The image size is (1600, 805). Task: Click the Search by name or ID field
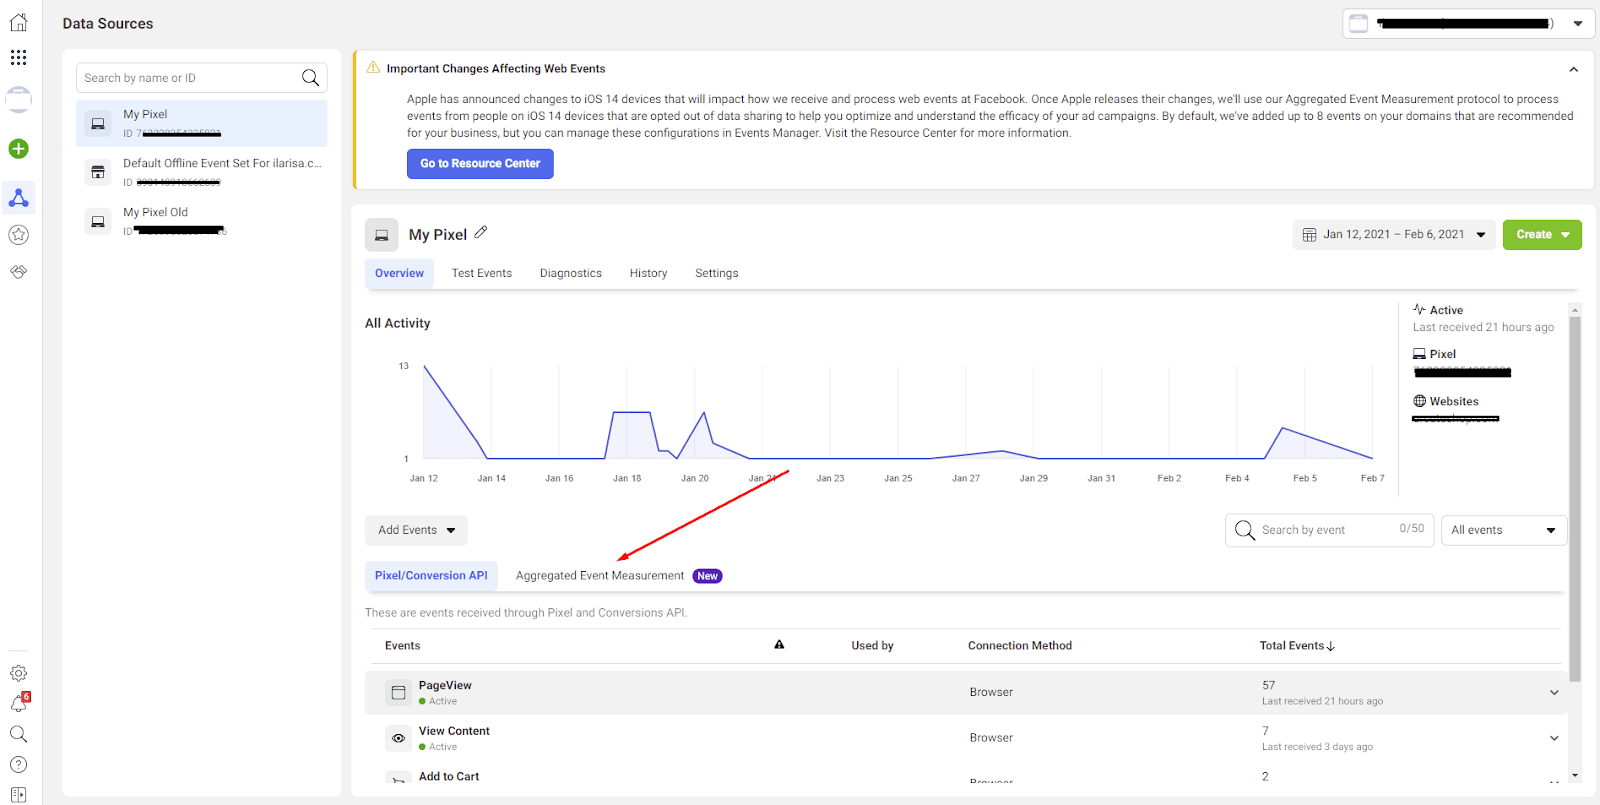[190, 78]
